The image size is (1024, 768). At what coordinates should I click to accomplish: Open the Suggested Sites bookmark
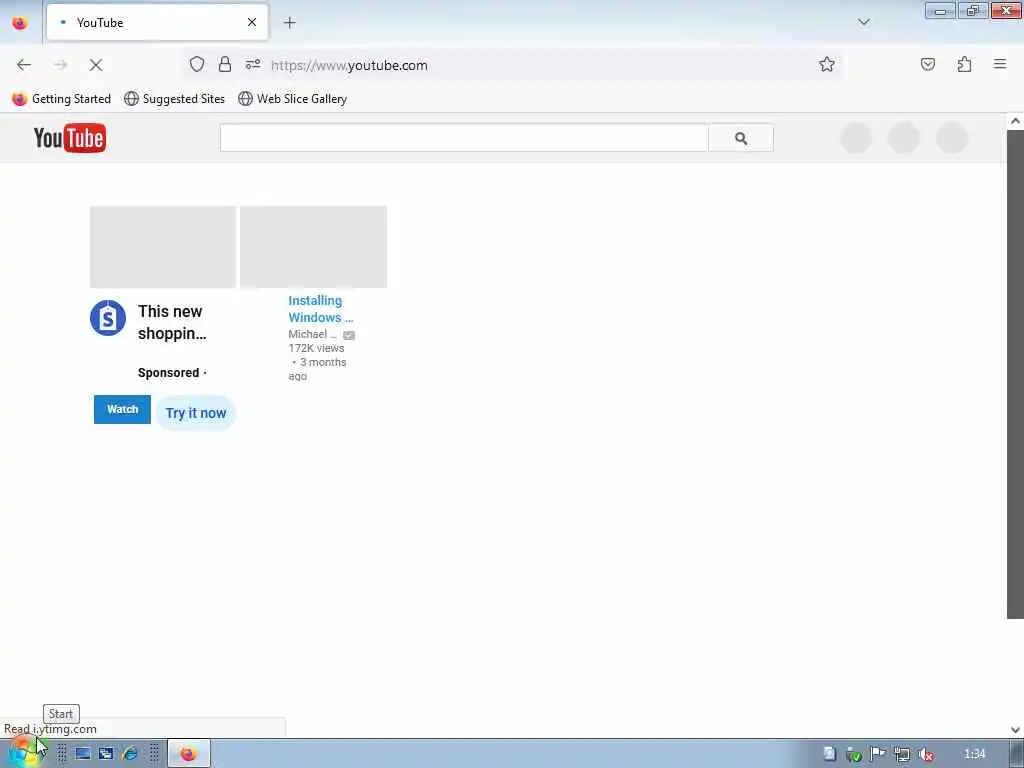tap(174, 99)
